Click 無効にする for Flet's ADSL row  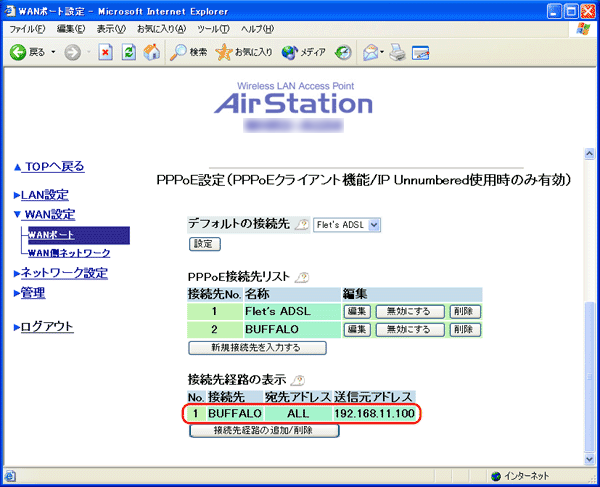click(x=410, y=311)
